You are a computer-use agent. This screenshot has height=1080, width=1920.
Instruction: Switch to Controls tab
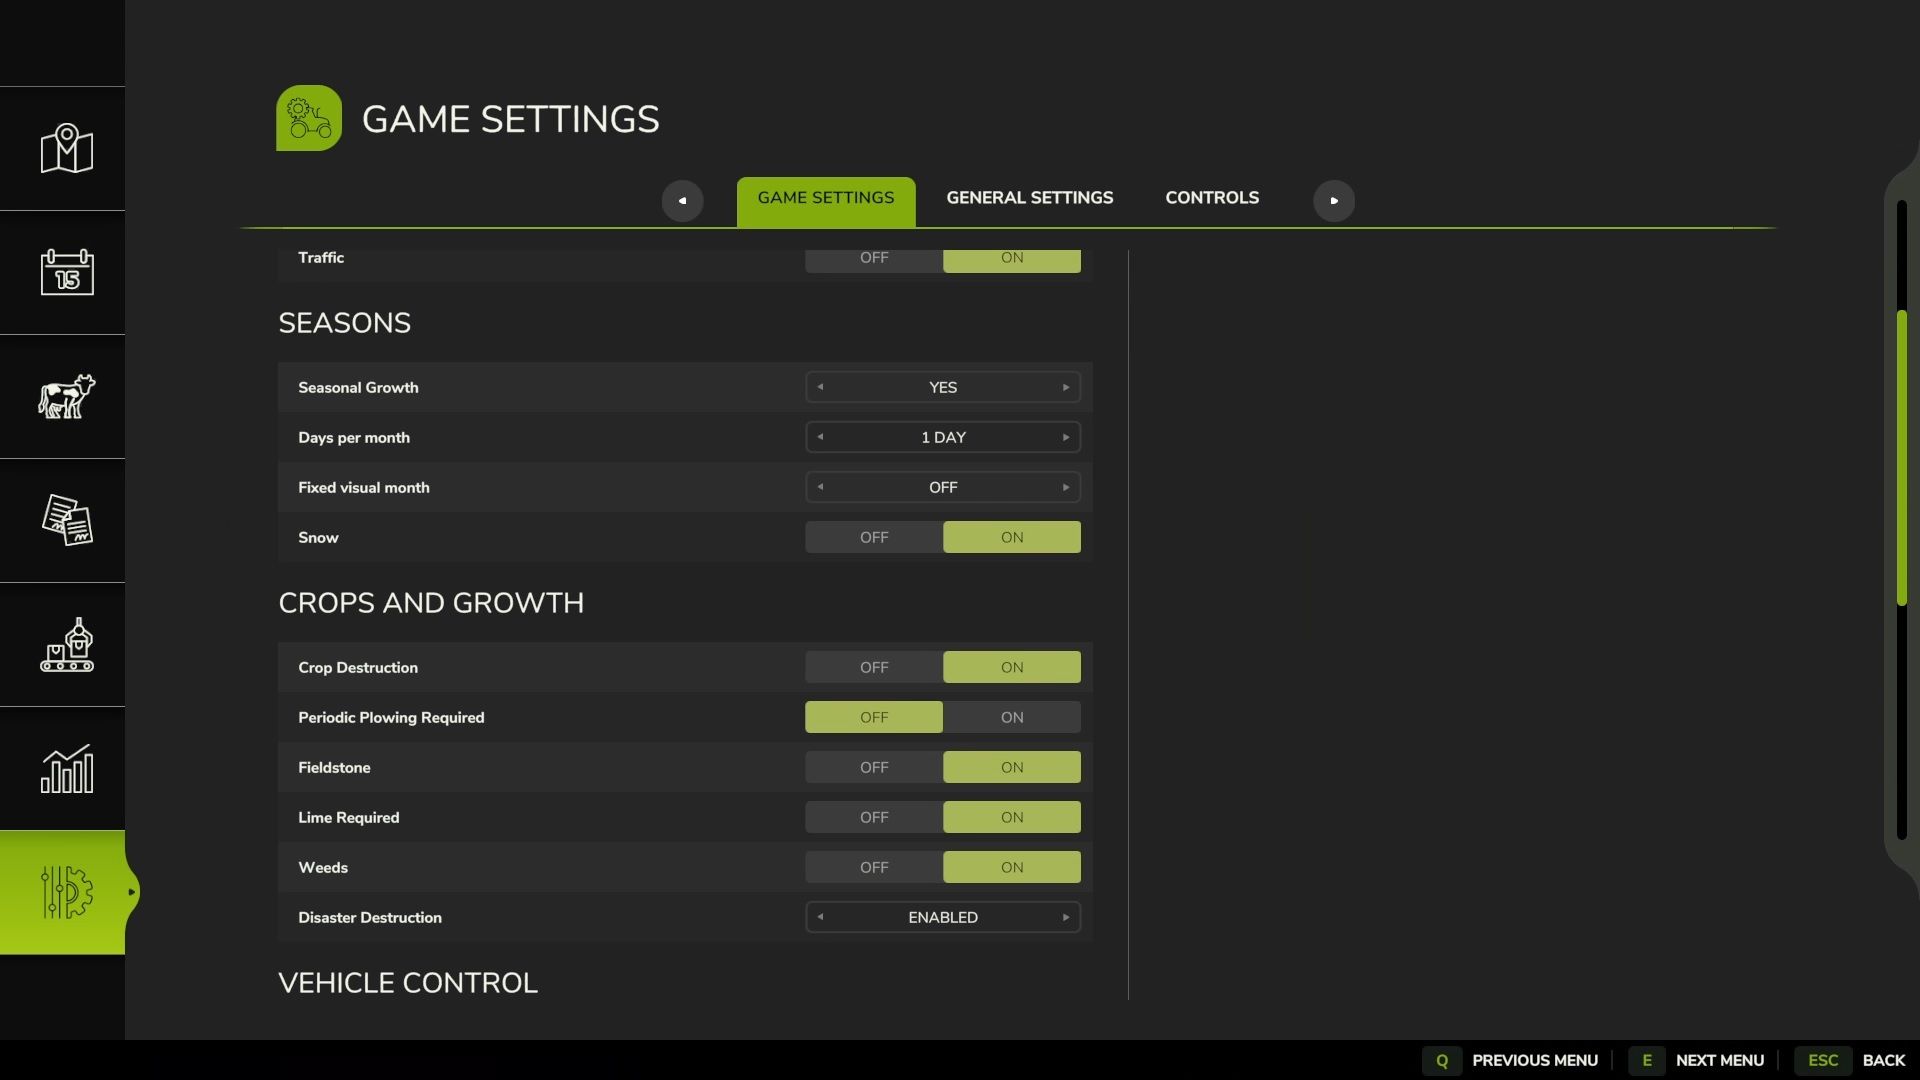[x=1211, y=198]
